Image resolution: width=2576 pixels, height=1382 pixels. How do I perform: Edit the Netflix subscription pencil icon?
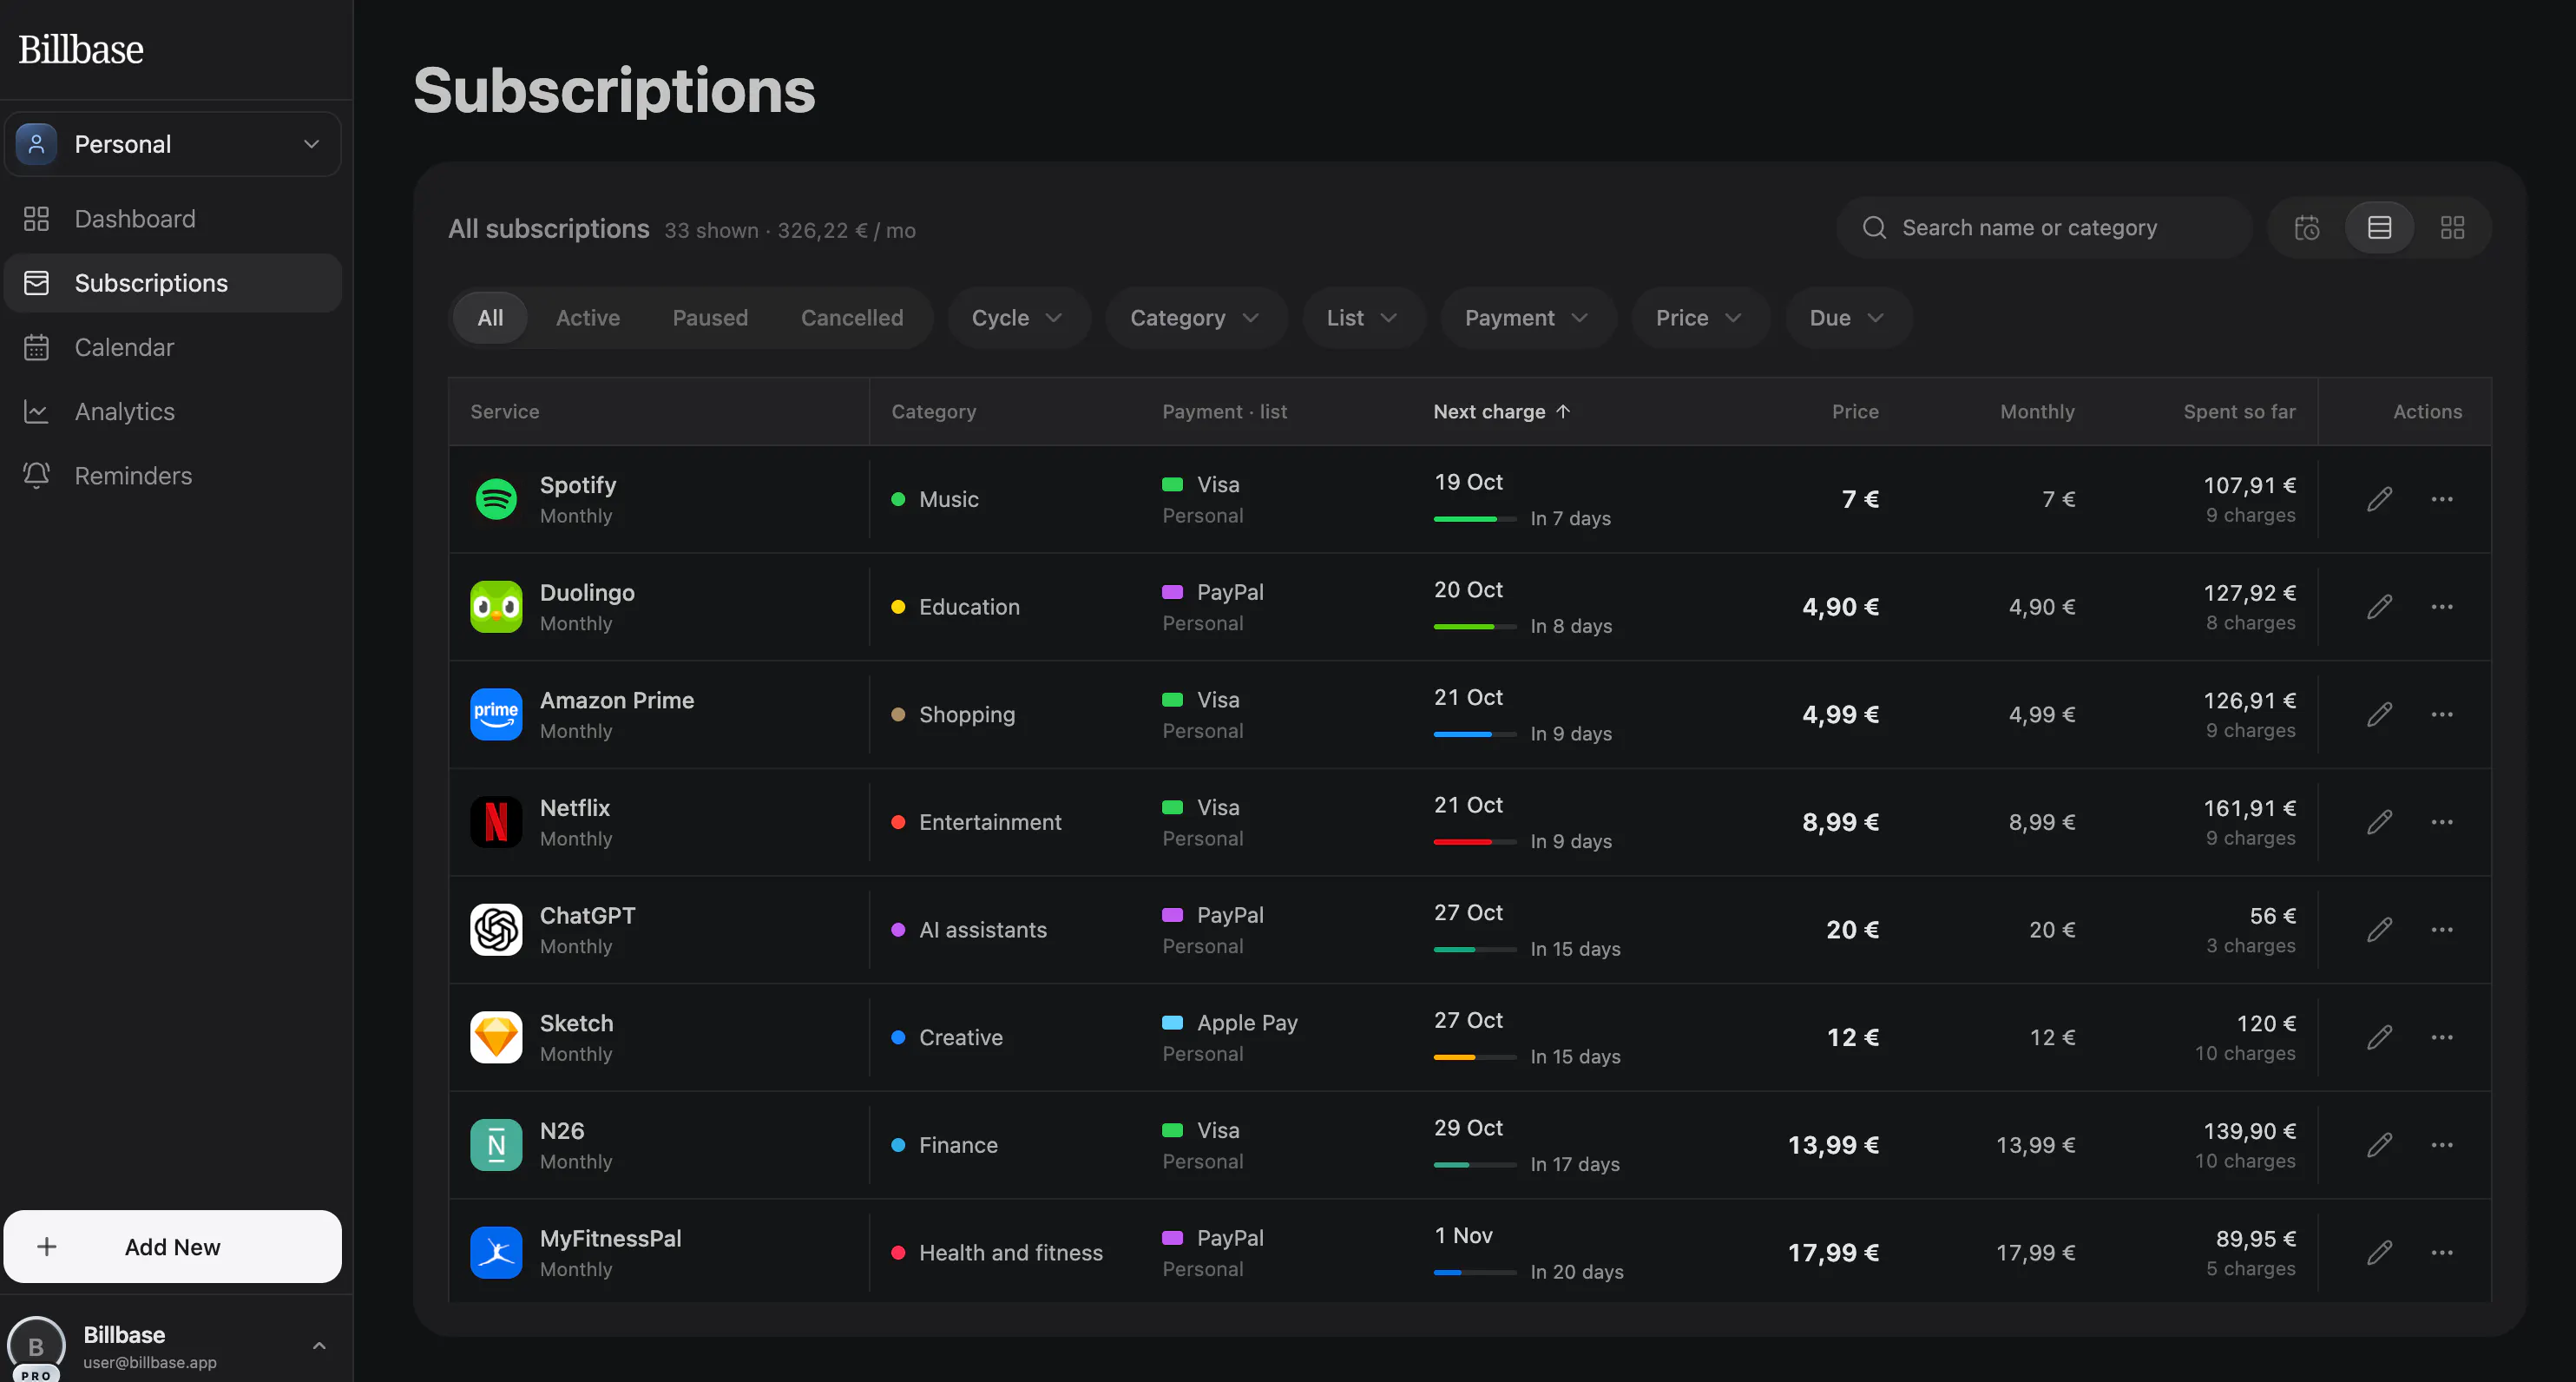click(2380, 822)
